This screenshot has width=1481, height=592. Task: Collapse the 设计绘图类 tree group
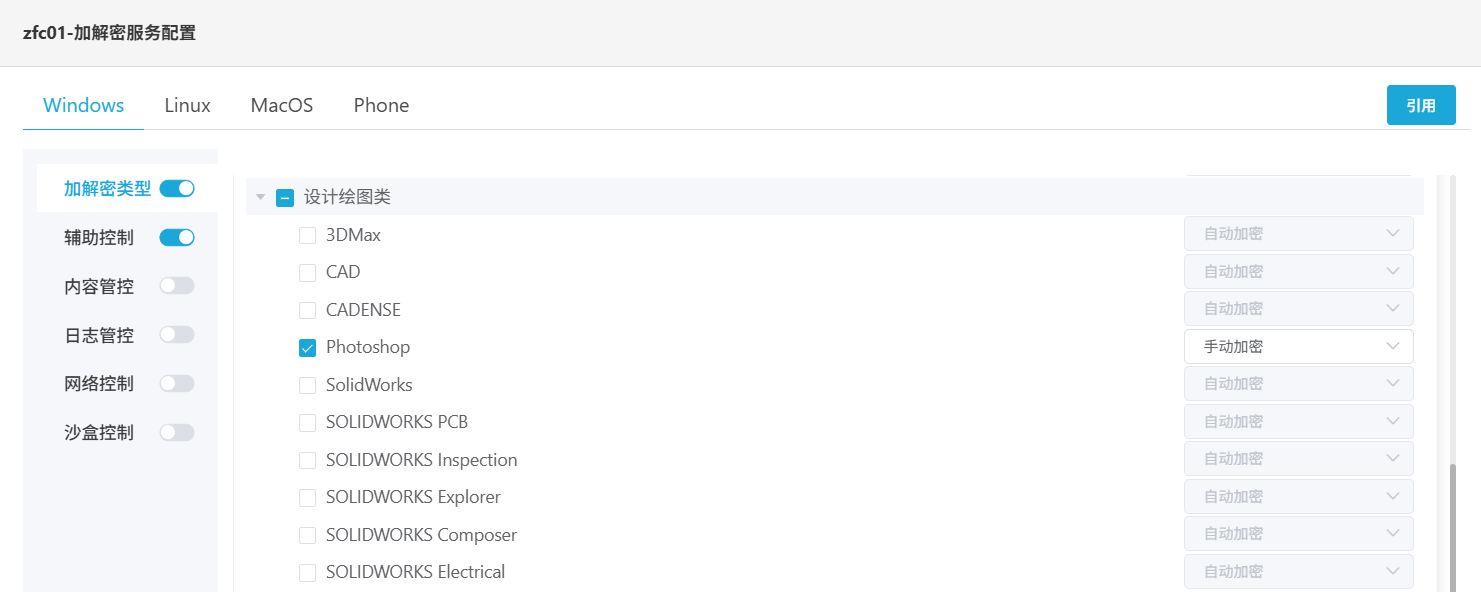point(260,198)
